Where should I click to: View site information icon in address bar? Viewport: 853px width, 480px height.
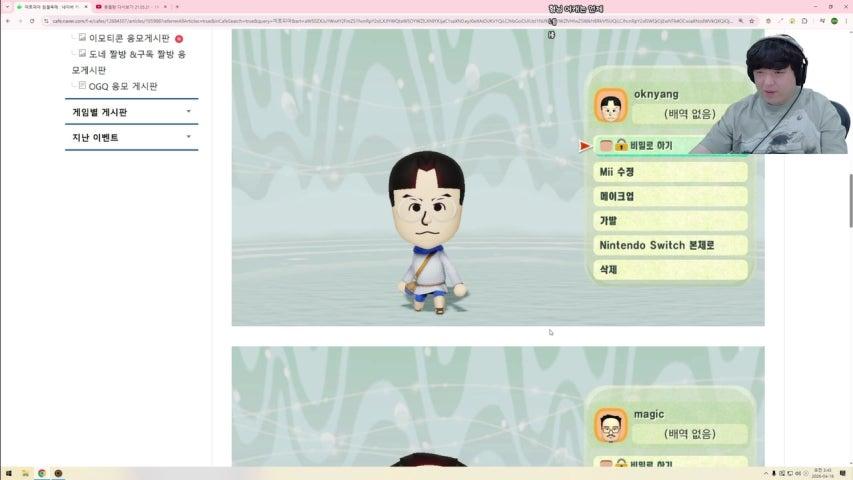47,21
